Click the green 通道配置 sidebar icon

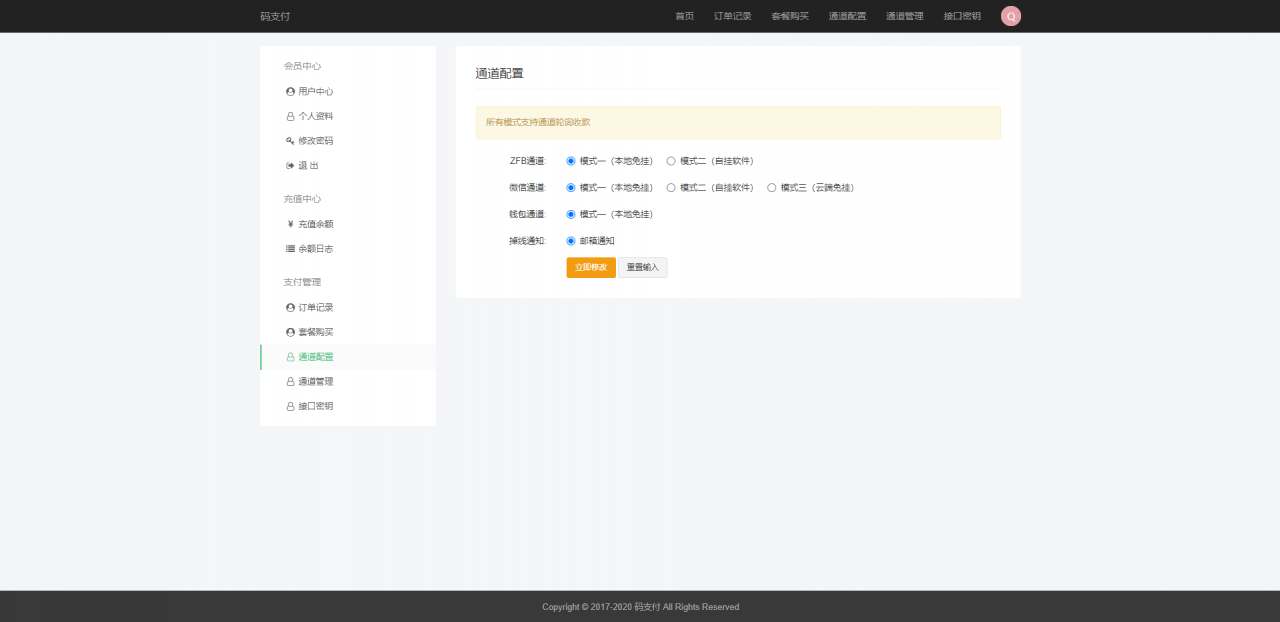point(289,356)
